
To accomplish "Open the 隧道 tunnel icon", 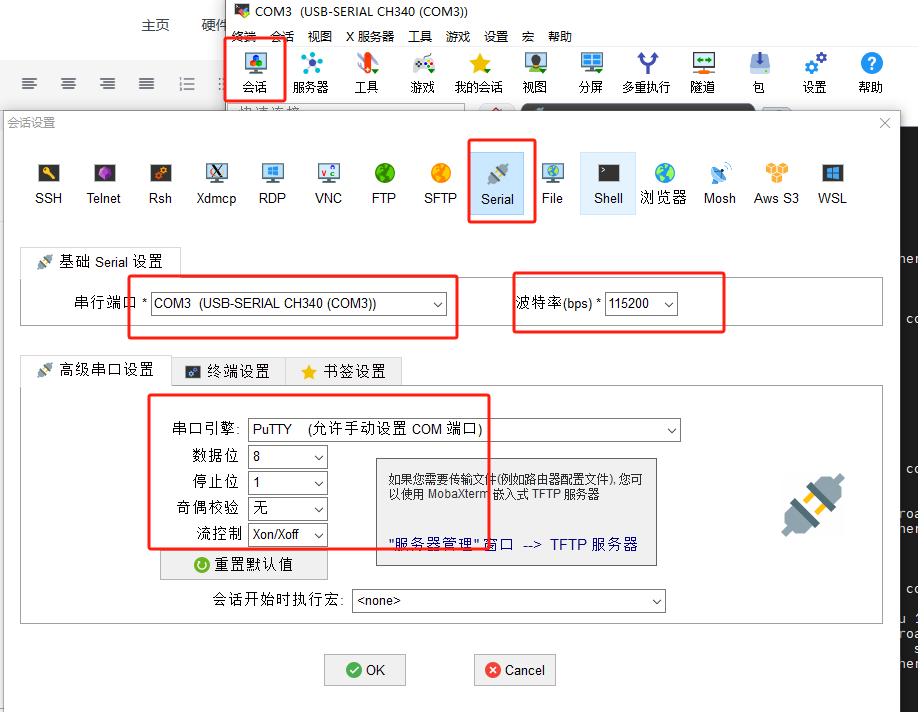I will (703, 72).
